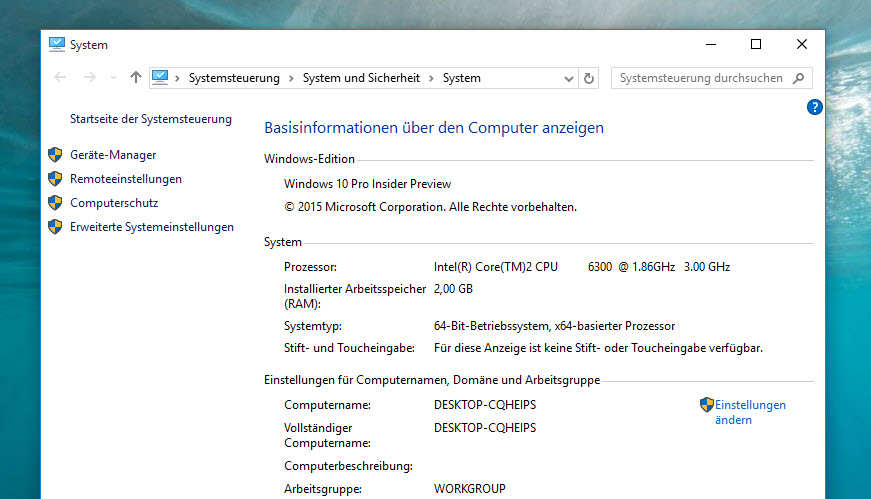Image resolution: width=871 pixels, height=499 pixels.
Task: Open the blue help question mark
Action: [814, 107]
